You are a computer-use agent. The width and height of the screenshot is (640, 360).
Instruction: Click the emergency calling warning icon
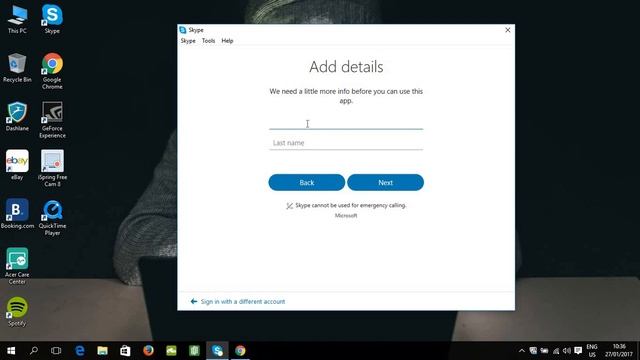(289, 206)
